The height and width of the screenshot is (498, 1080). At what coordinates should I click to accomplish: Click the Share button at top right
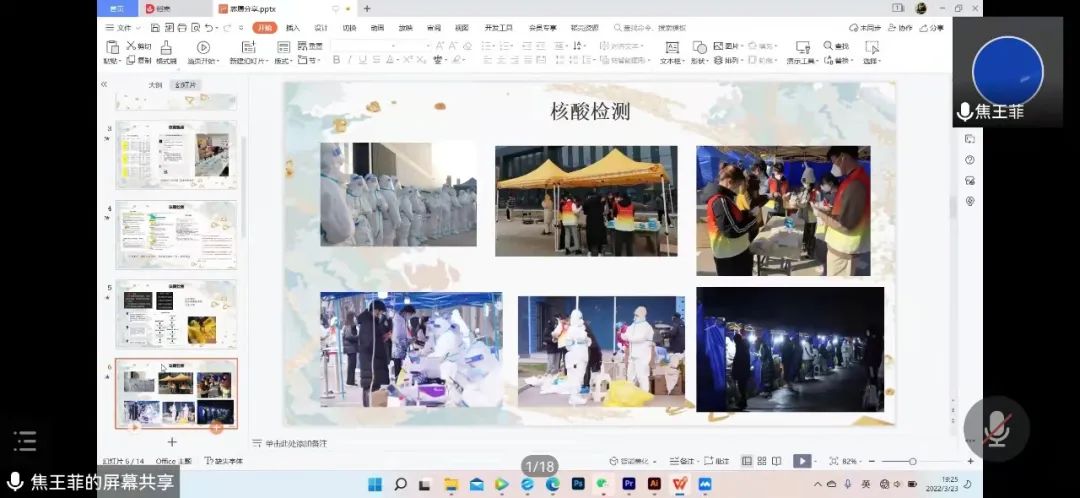932,28
